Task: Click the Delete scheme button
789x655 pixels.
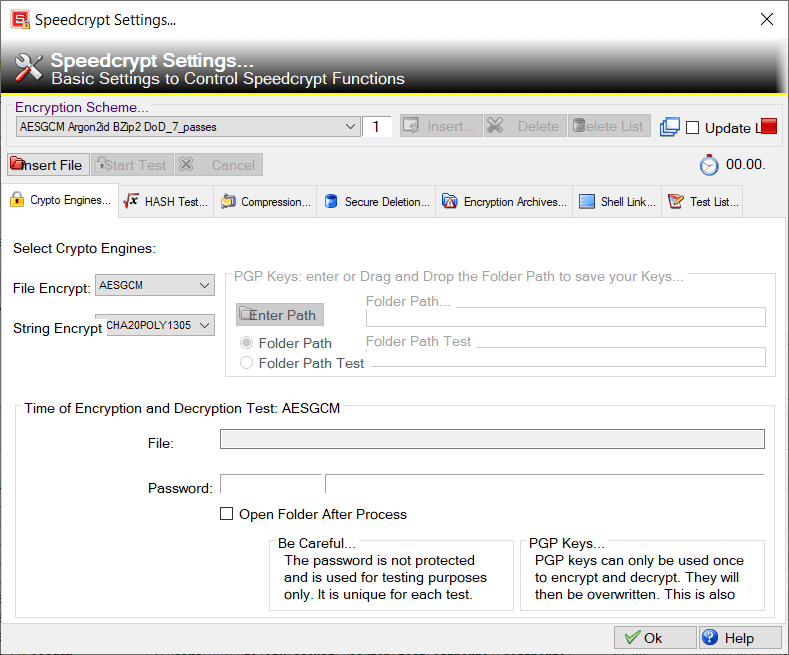Action: (525, 126)
